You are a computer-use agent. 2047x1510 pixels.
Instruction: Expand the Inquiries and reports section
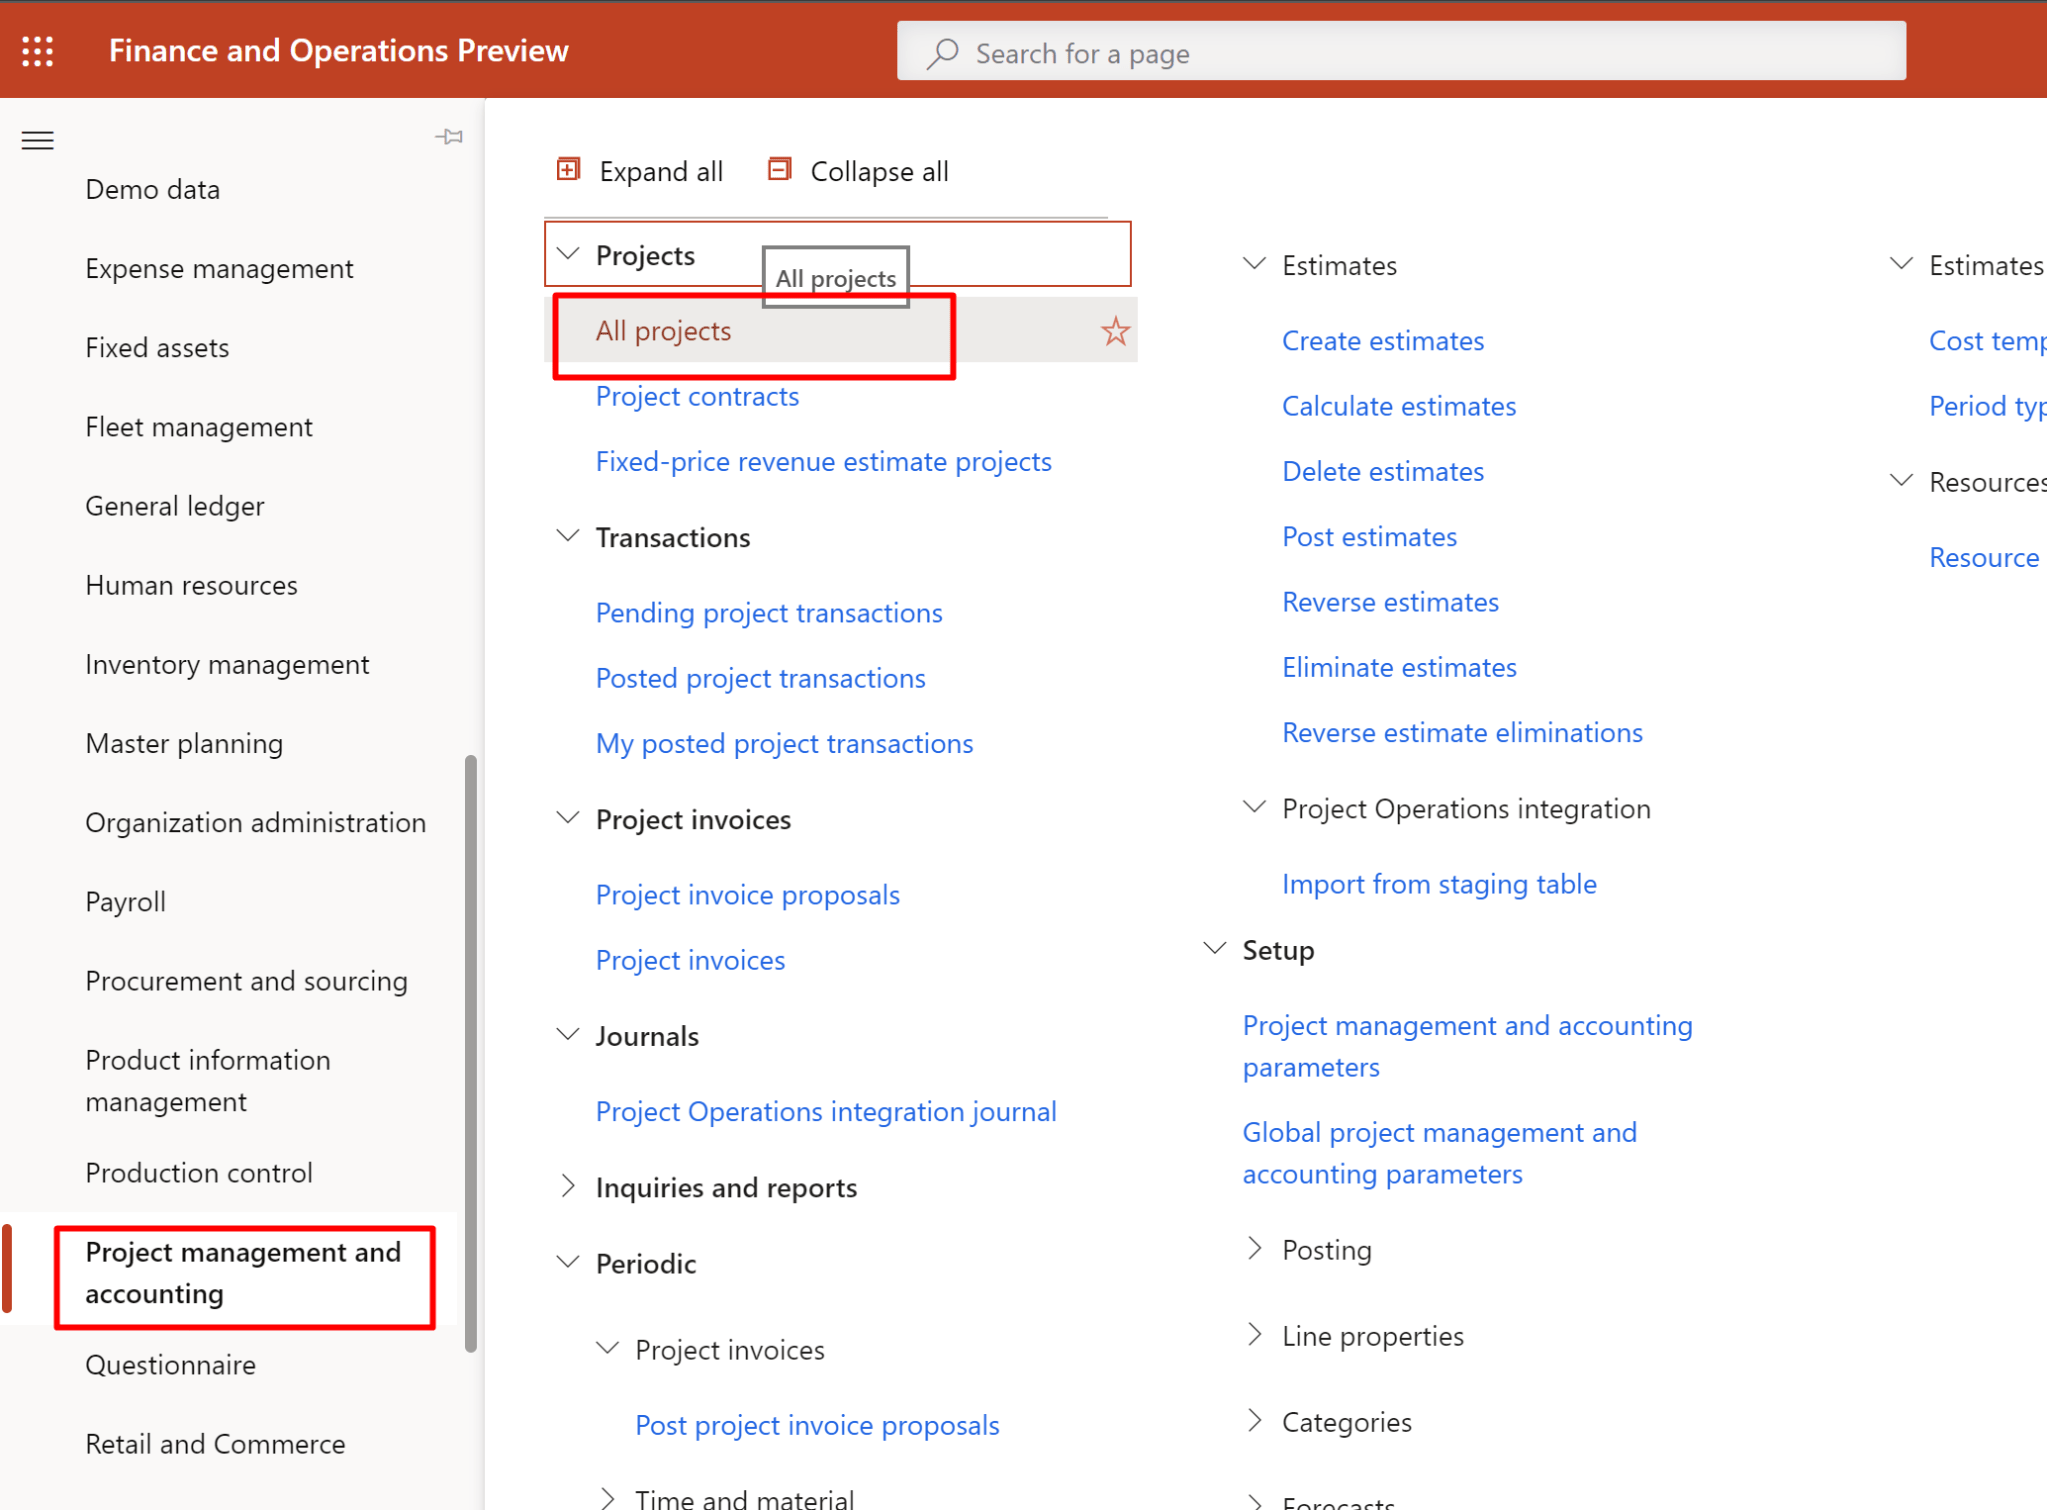(x=568, y=1186)
